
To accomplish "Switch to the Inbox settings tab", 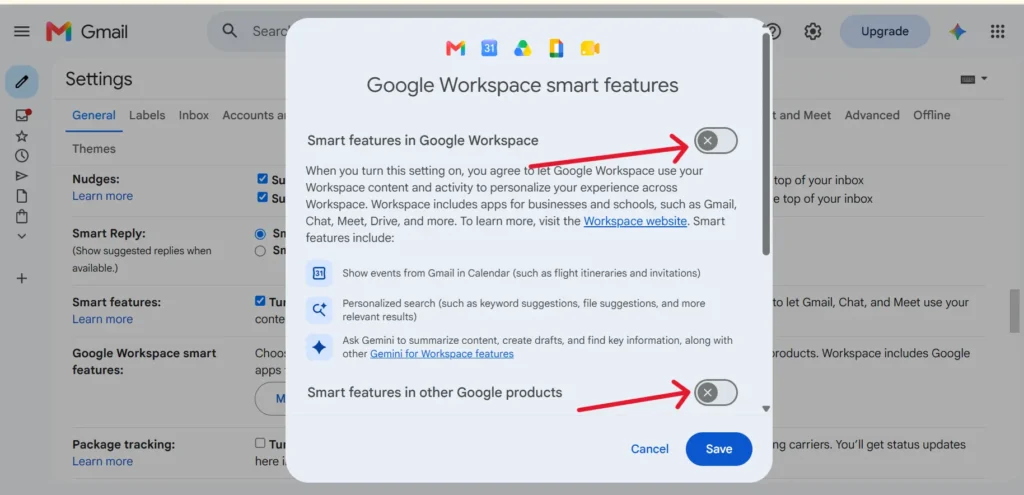I will (194, 115).
